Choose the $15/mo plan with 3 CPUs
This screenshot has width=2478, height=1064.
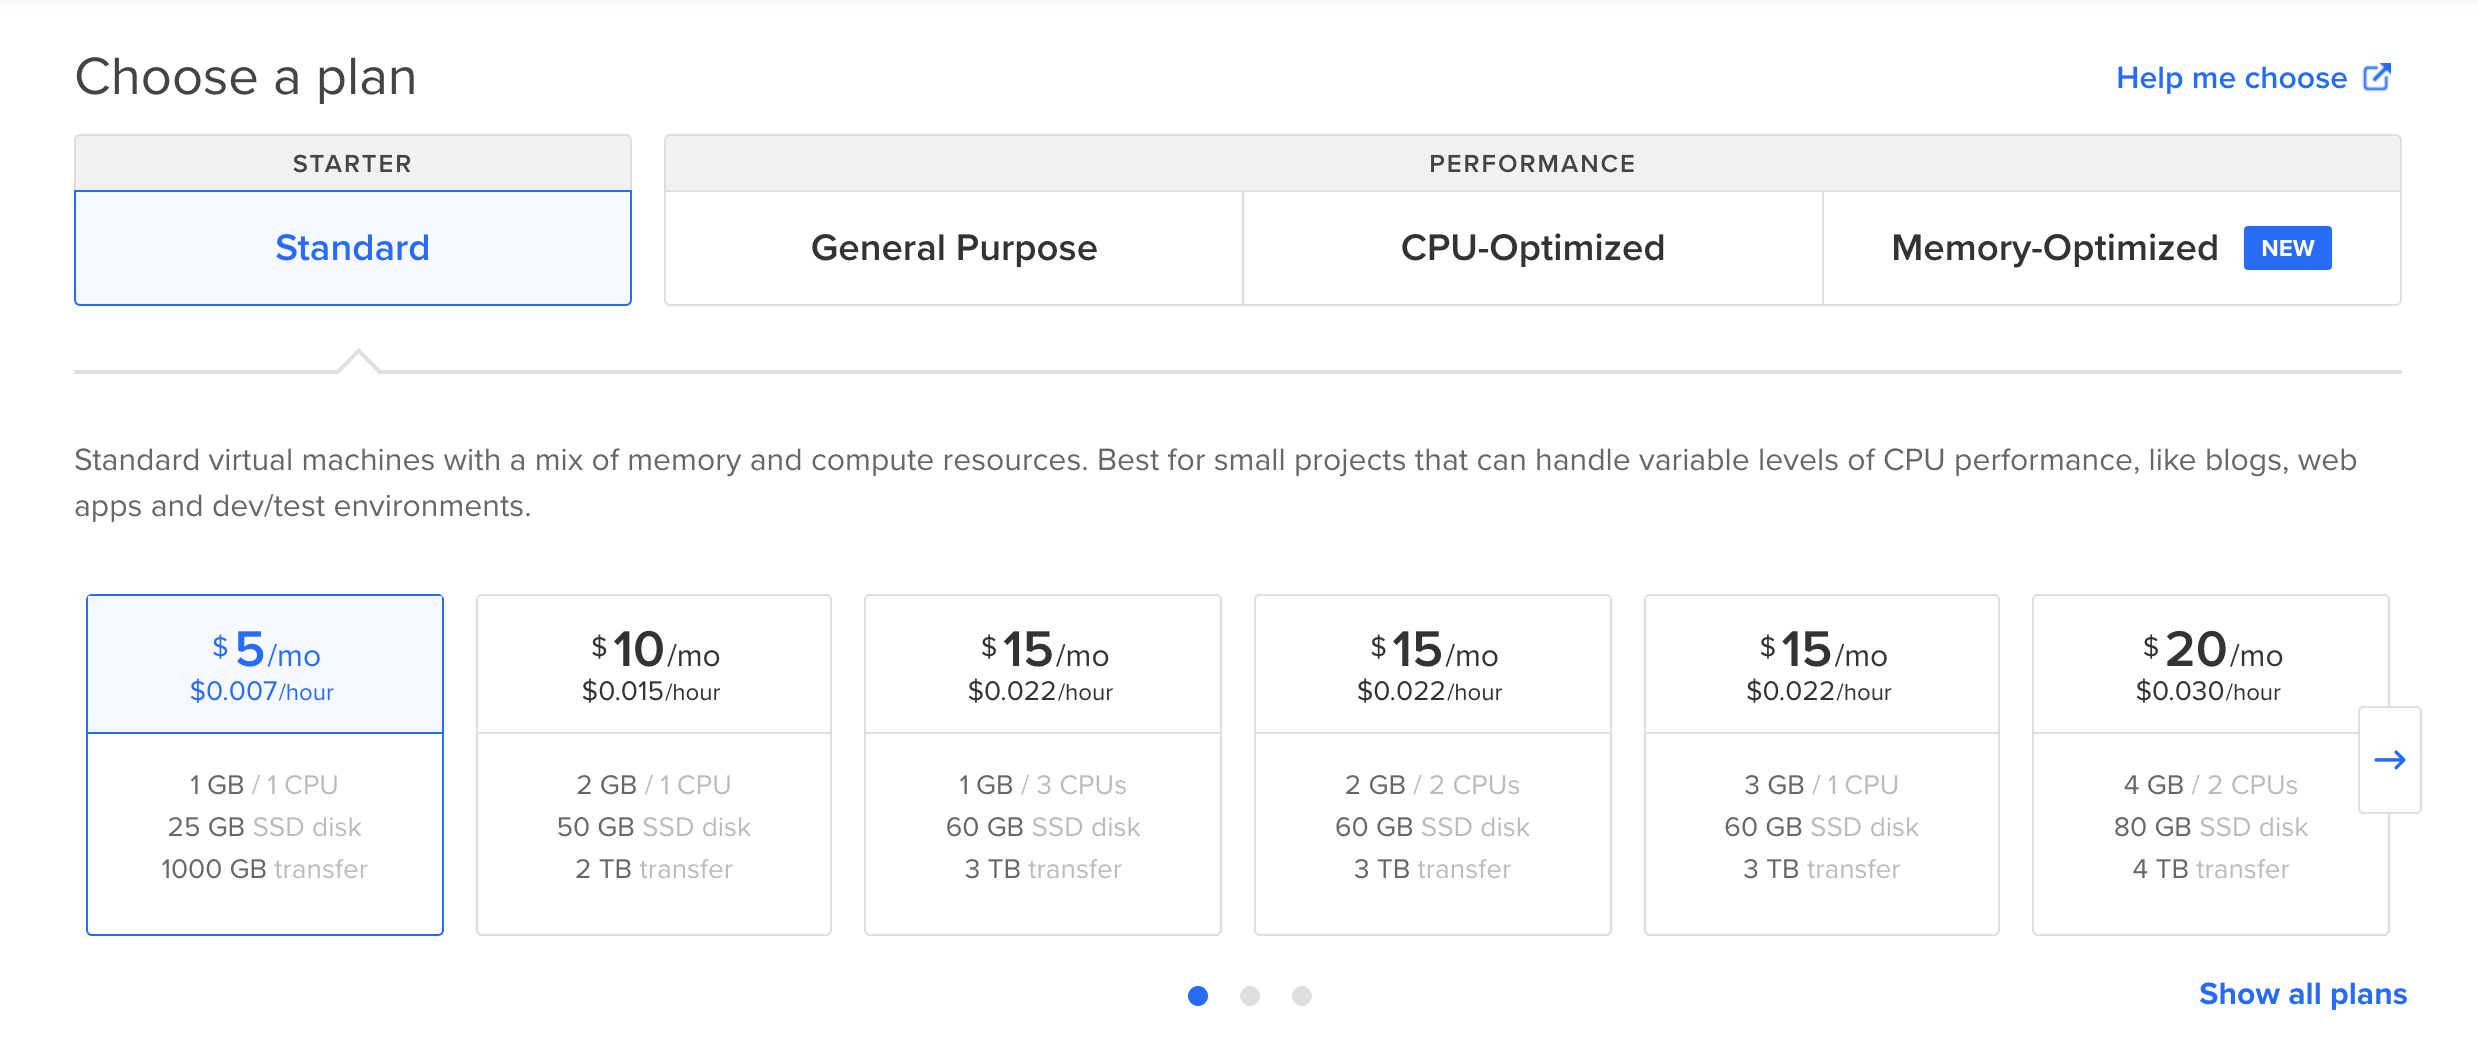tap(1043, 764)
